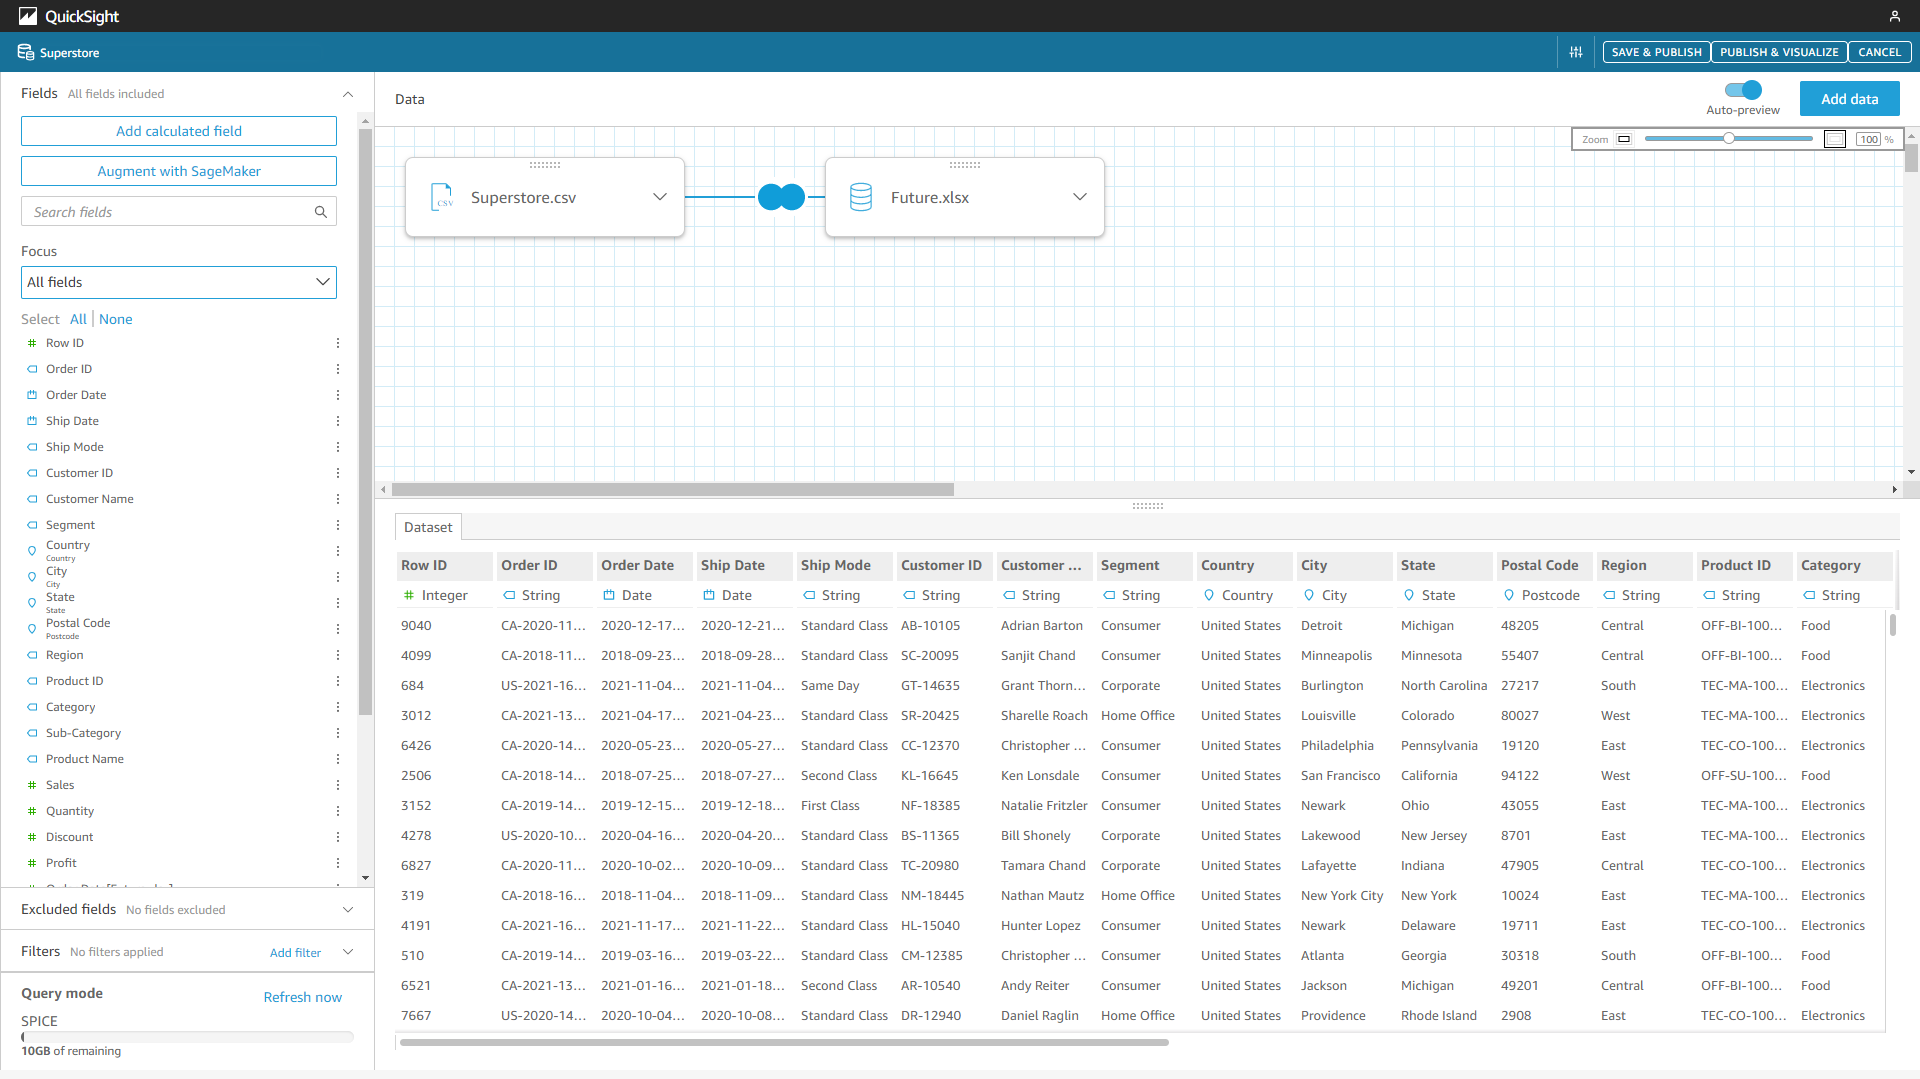
Task: Click the zoom slider handle
Action: [x=1728, y=139]
